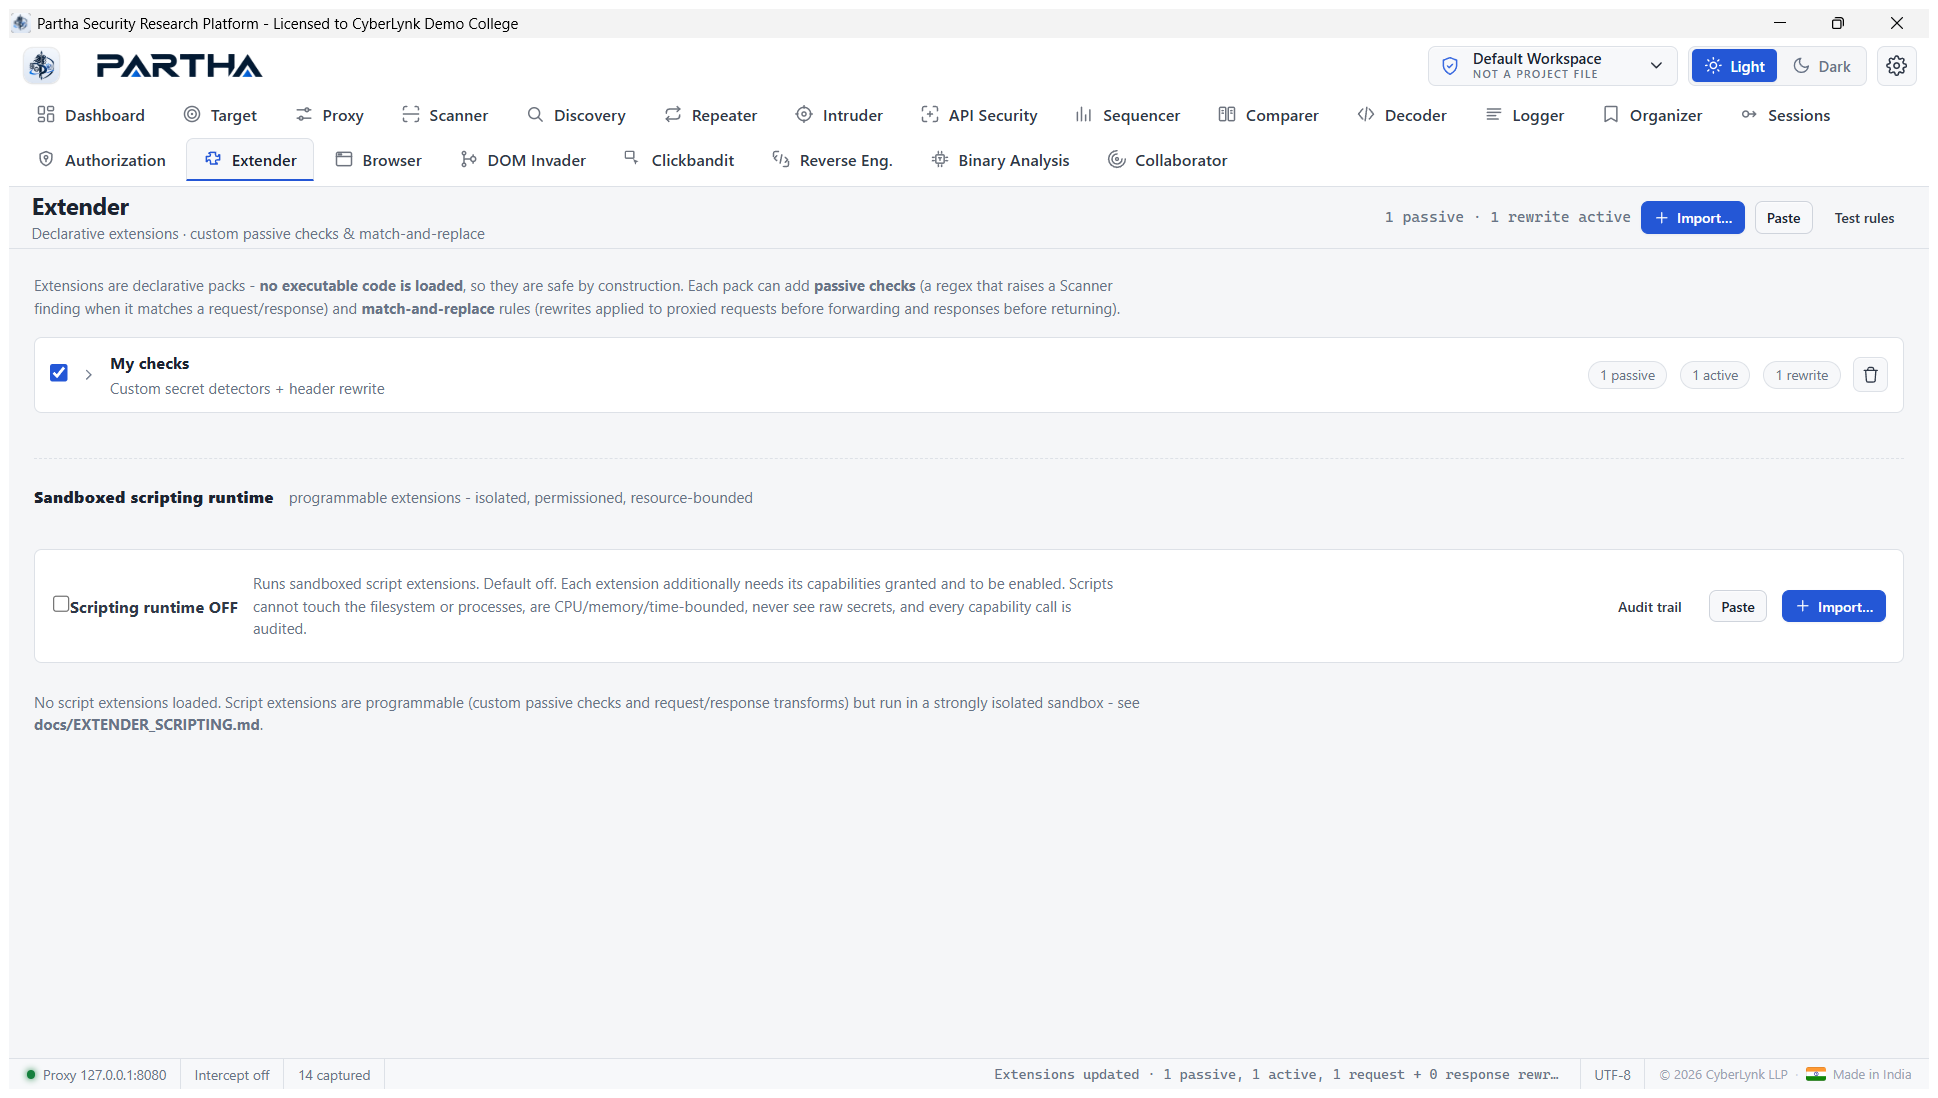Open the Extender tab
1938x1098 pixels.
coord(250,160)
